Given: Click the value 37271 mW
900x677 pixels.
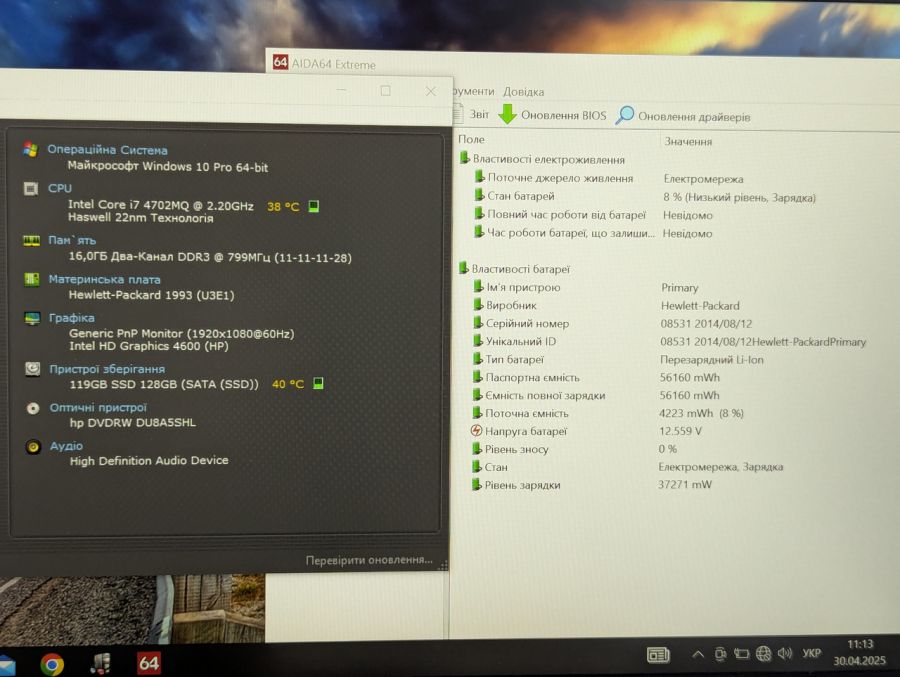Looking at the screenshot, I should click(685, 484).
